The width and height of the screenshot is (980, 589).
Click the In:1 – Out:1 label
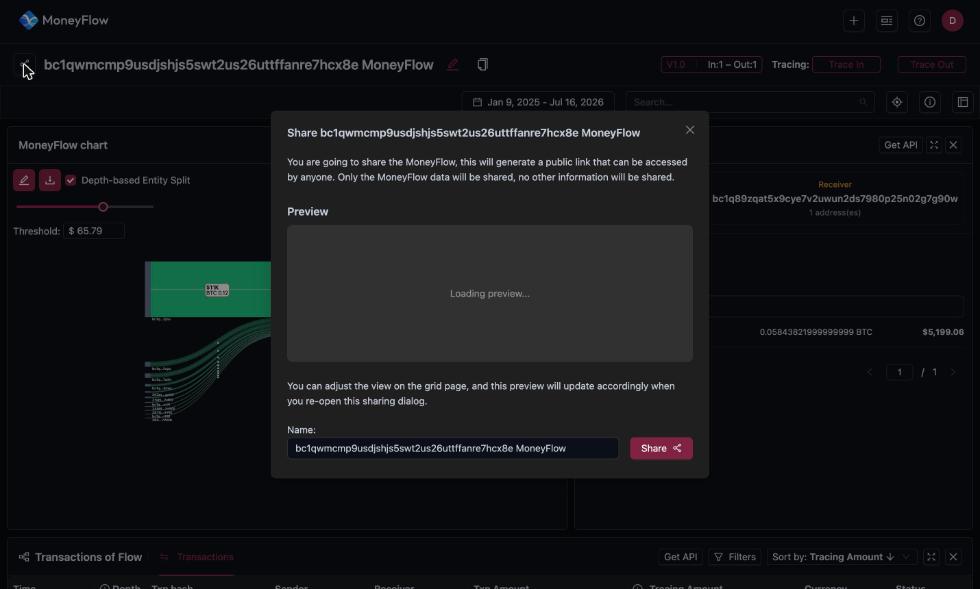tap(732, 64)
